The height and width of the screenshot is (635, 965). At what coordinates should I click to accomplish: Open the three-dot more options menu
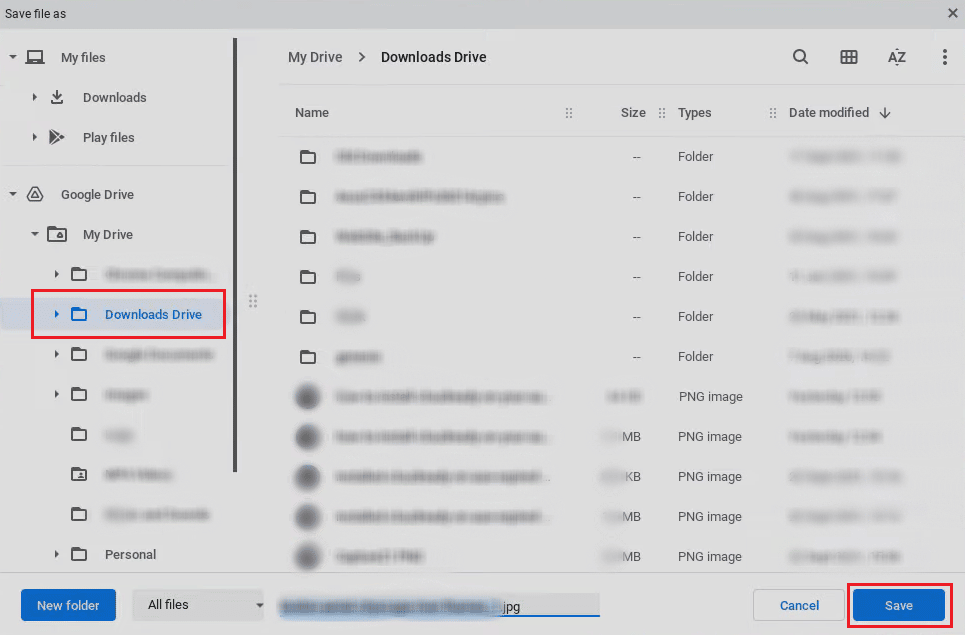(x=945, y=57)
